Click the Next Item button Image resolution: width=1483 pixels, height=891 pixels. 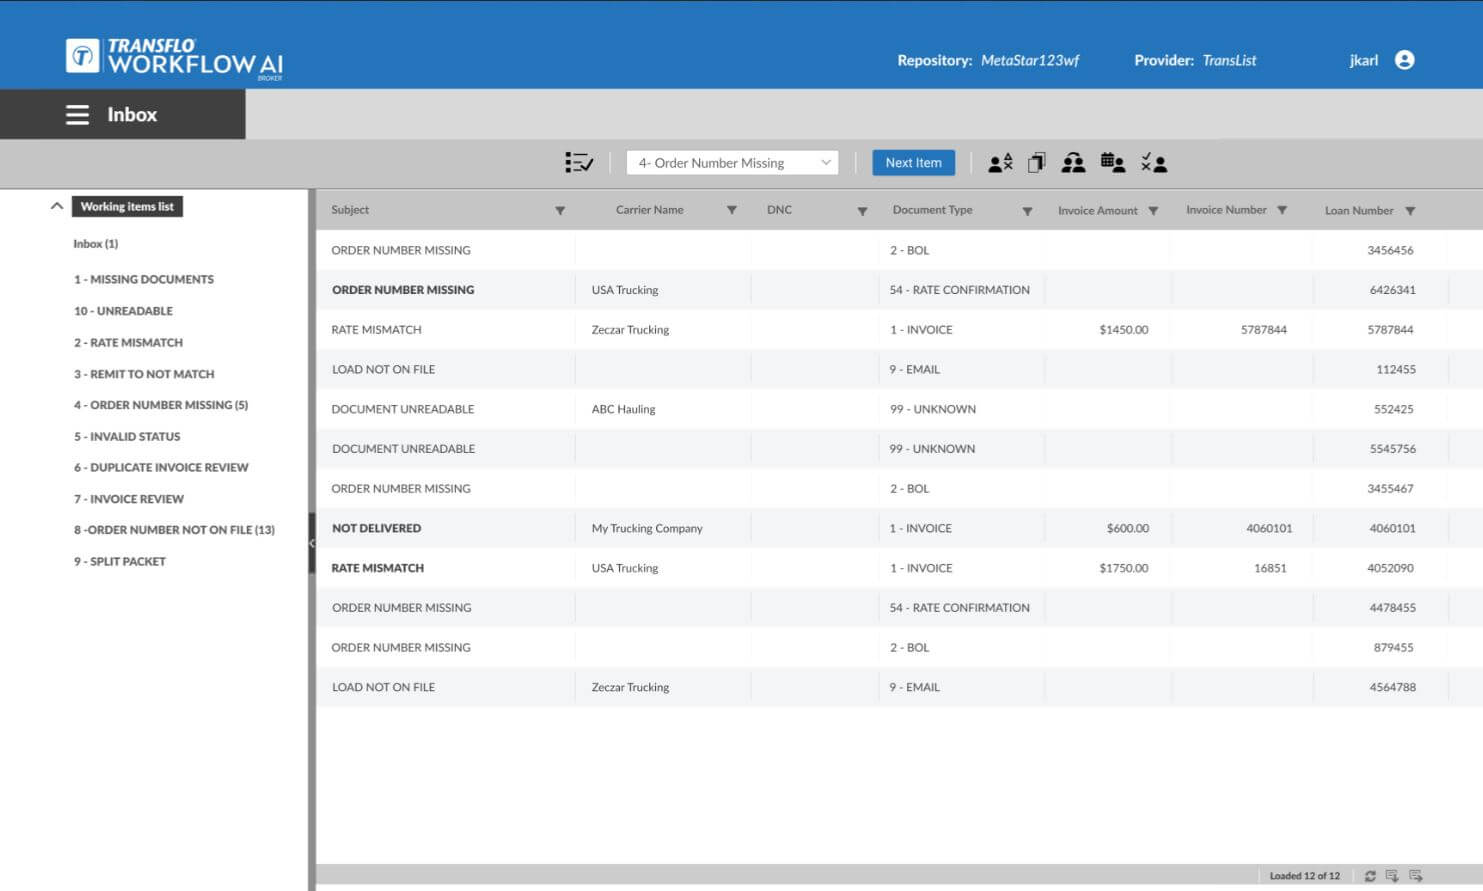point(913,163)
